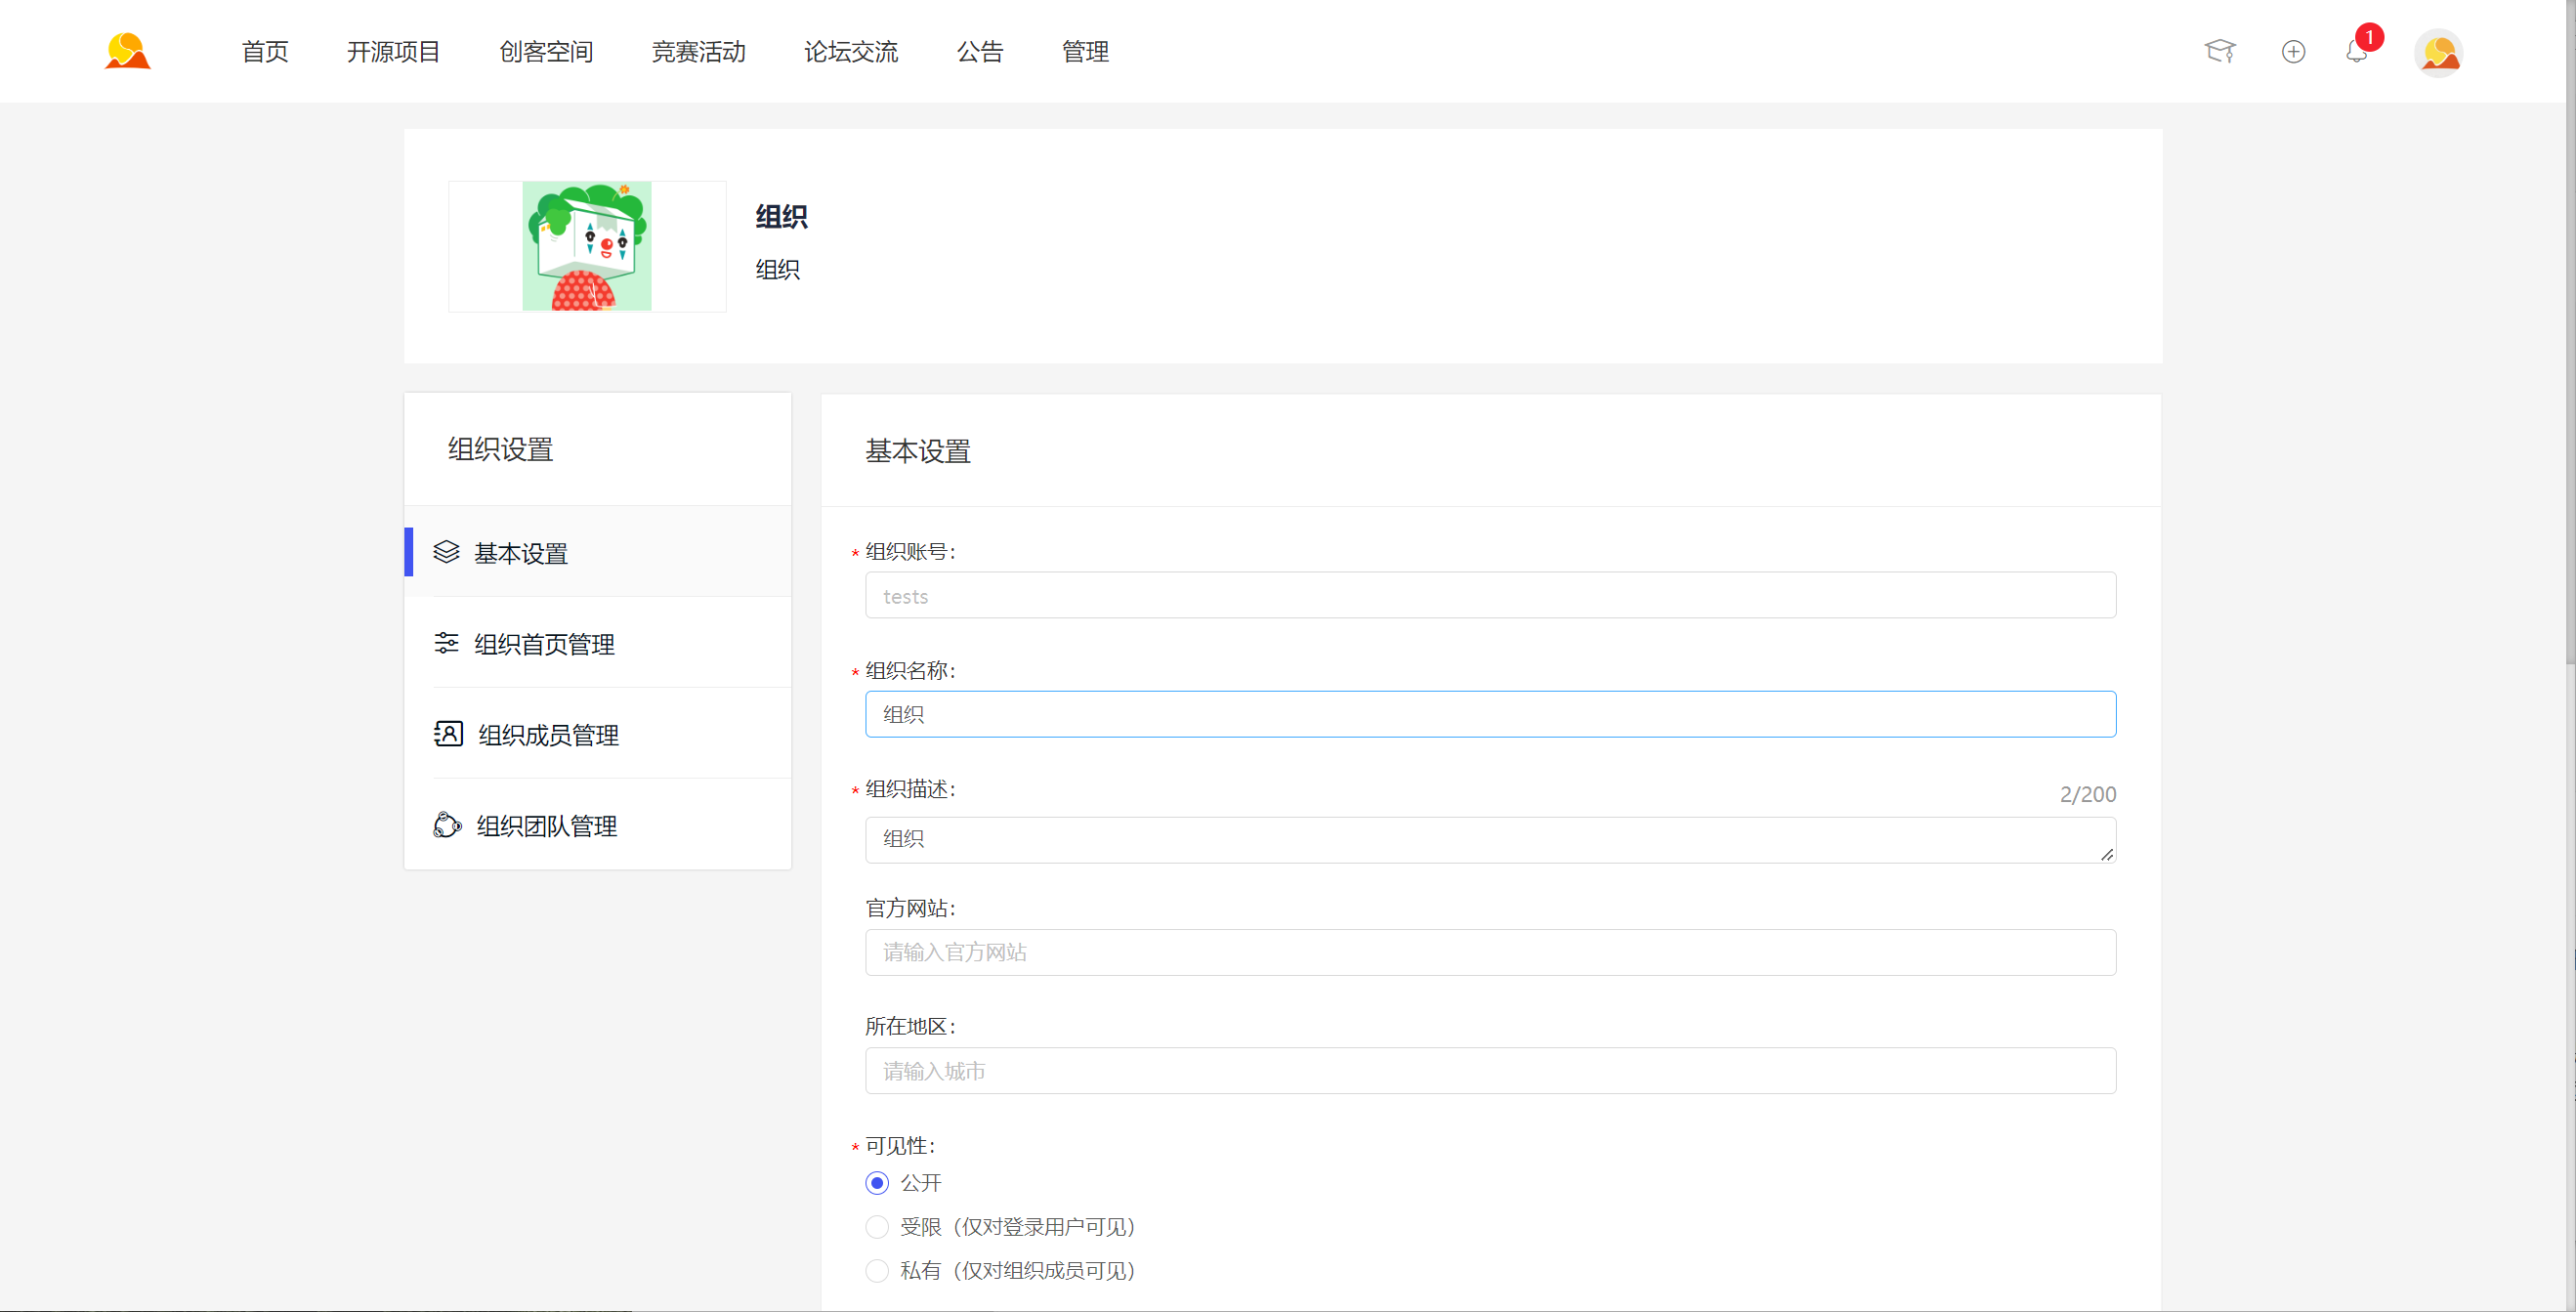Open the 论坛交流 nav item

coord(851,51)
